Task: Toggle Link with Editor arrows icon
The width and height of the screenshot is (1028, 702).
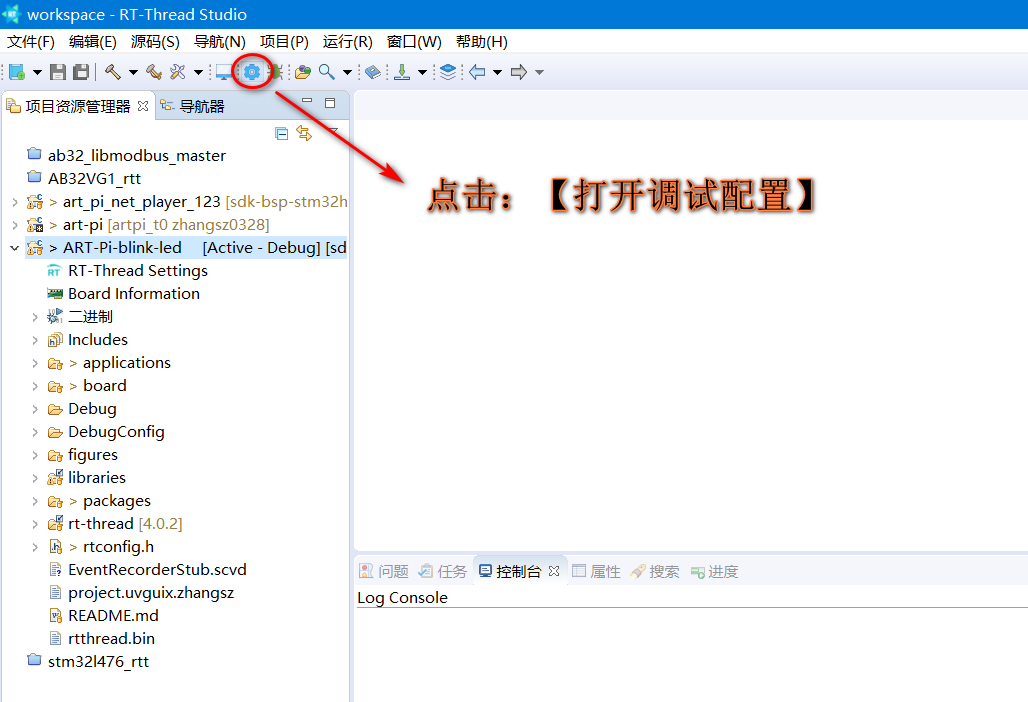Action: [x=304, y=133]
